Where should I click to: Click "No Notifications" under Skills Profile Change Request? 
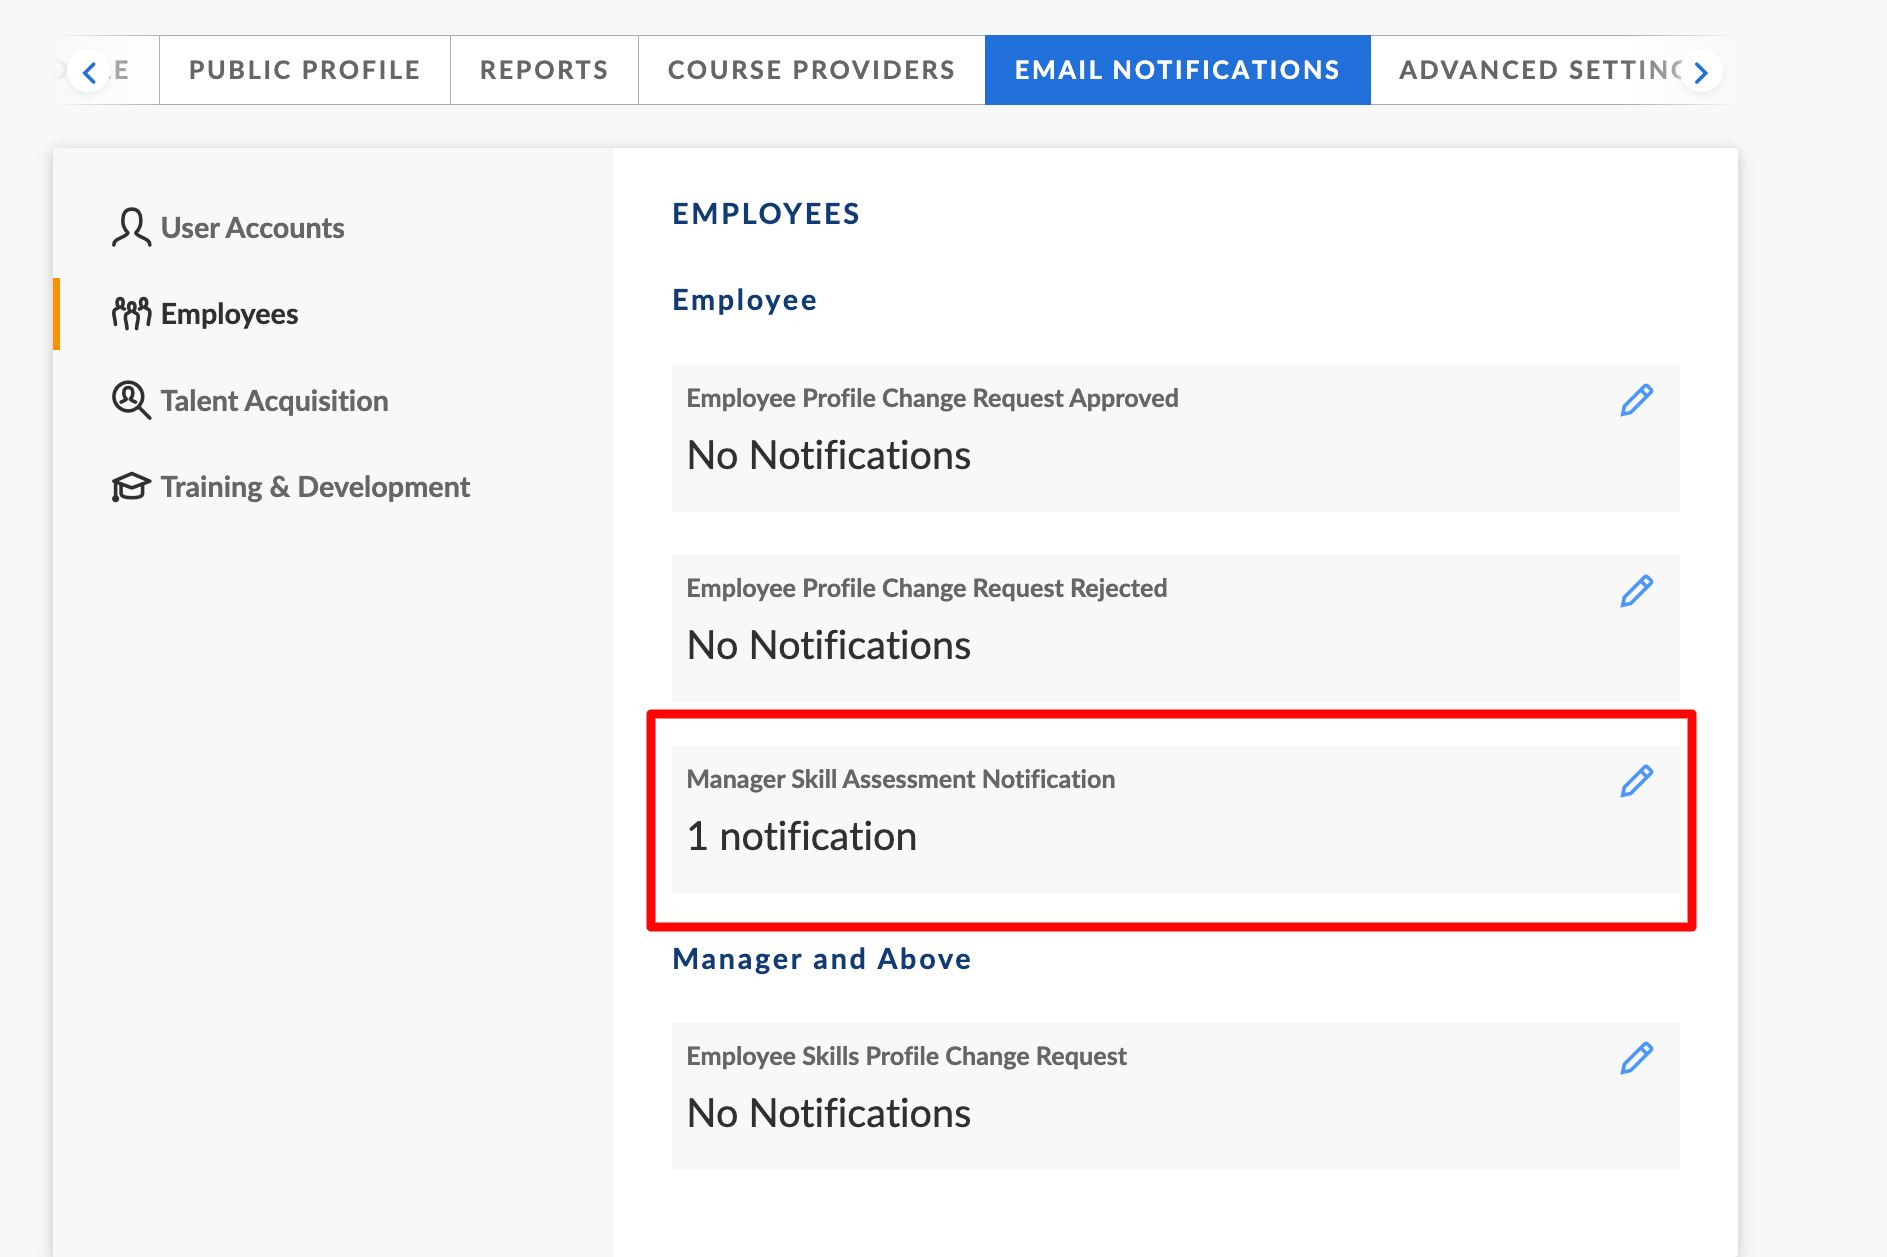[828, 1114]
